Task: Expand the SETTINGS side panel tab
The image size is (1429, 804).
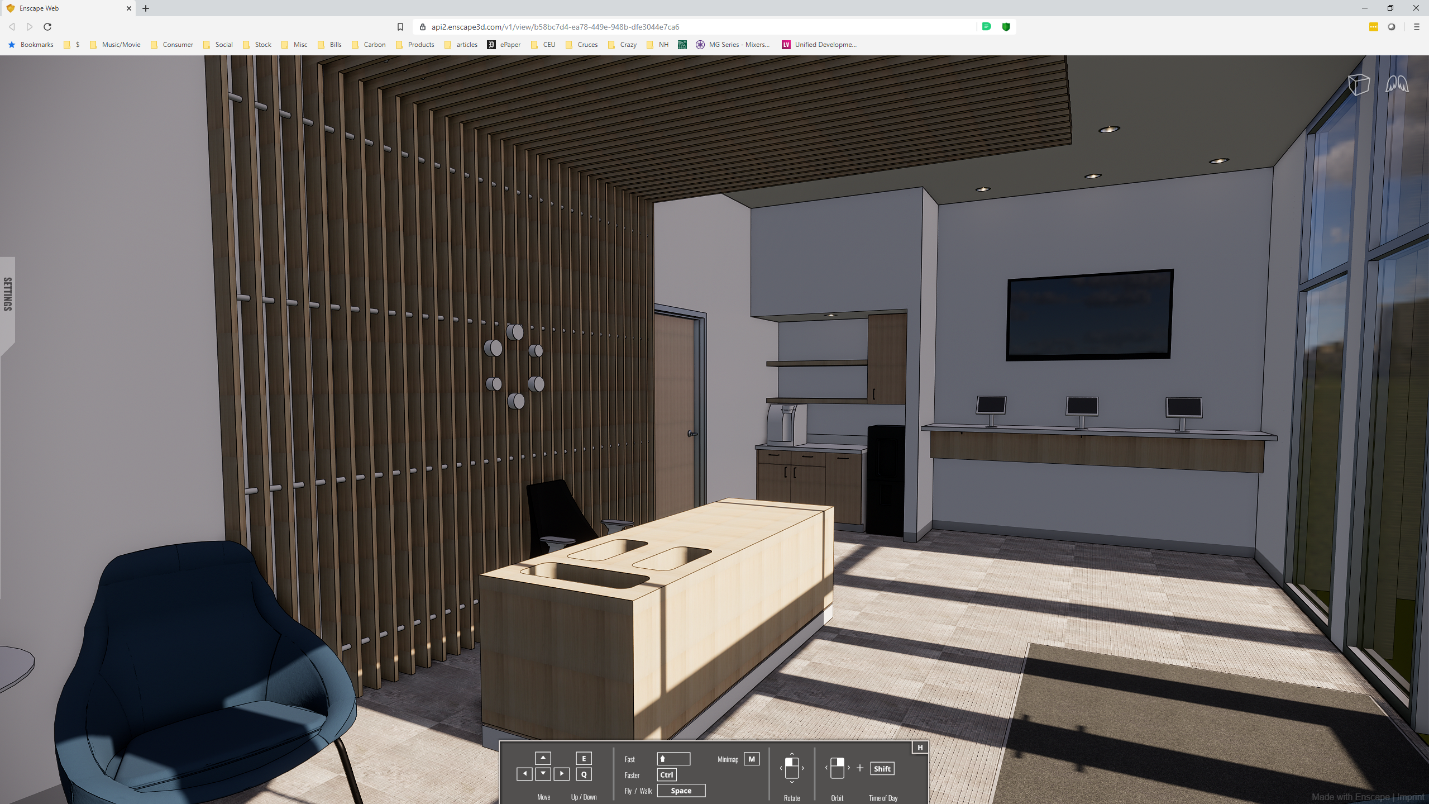Action: [x=8, y=295]
